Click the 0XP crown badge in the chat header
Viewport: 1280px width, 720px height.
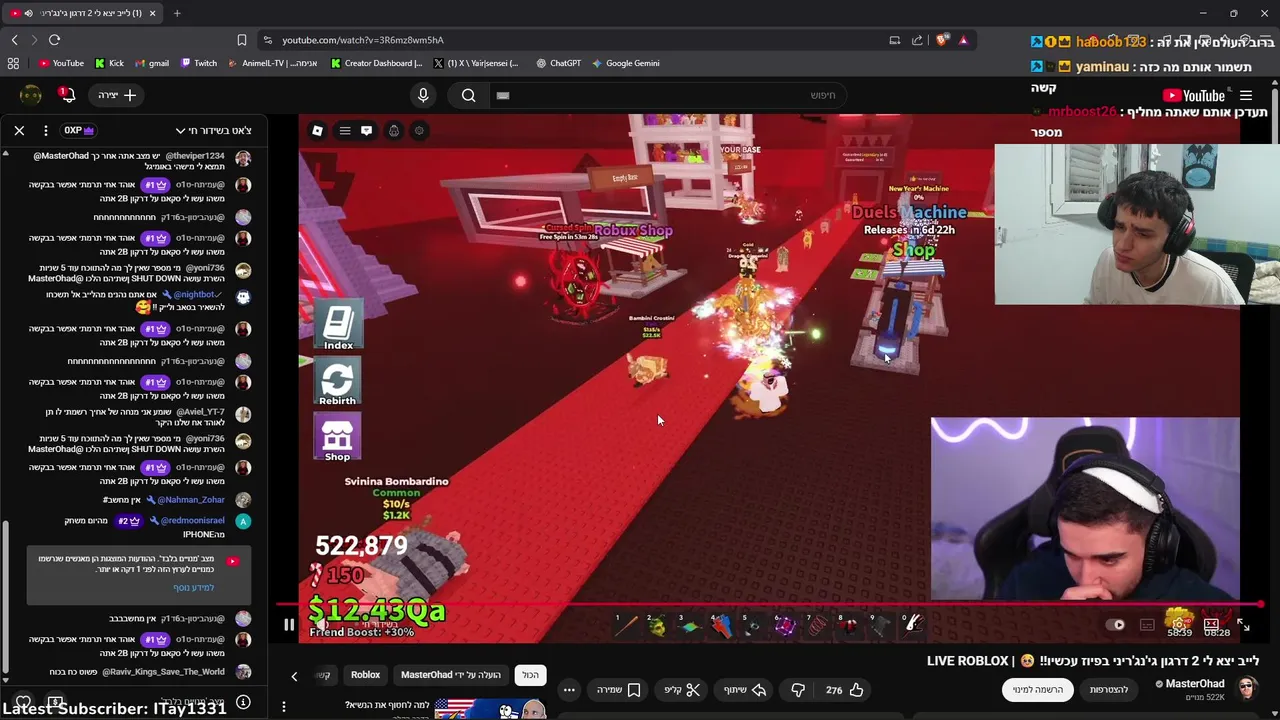click(x=78, y=130)
